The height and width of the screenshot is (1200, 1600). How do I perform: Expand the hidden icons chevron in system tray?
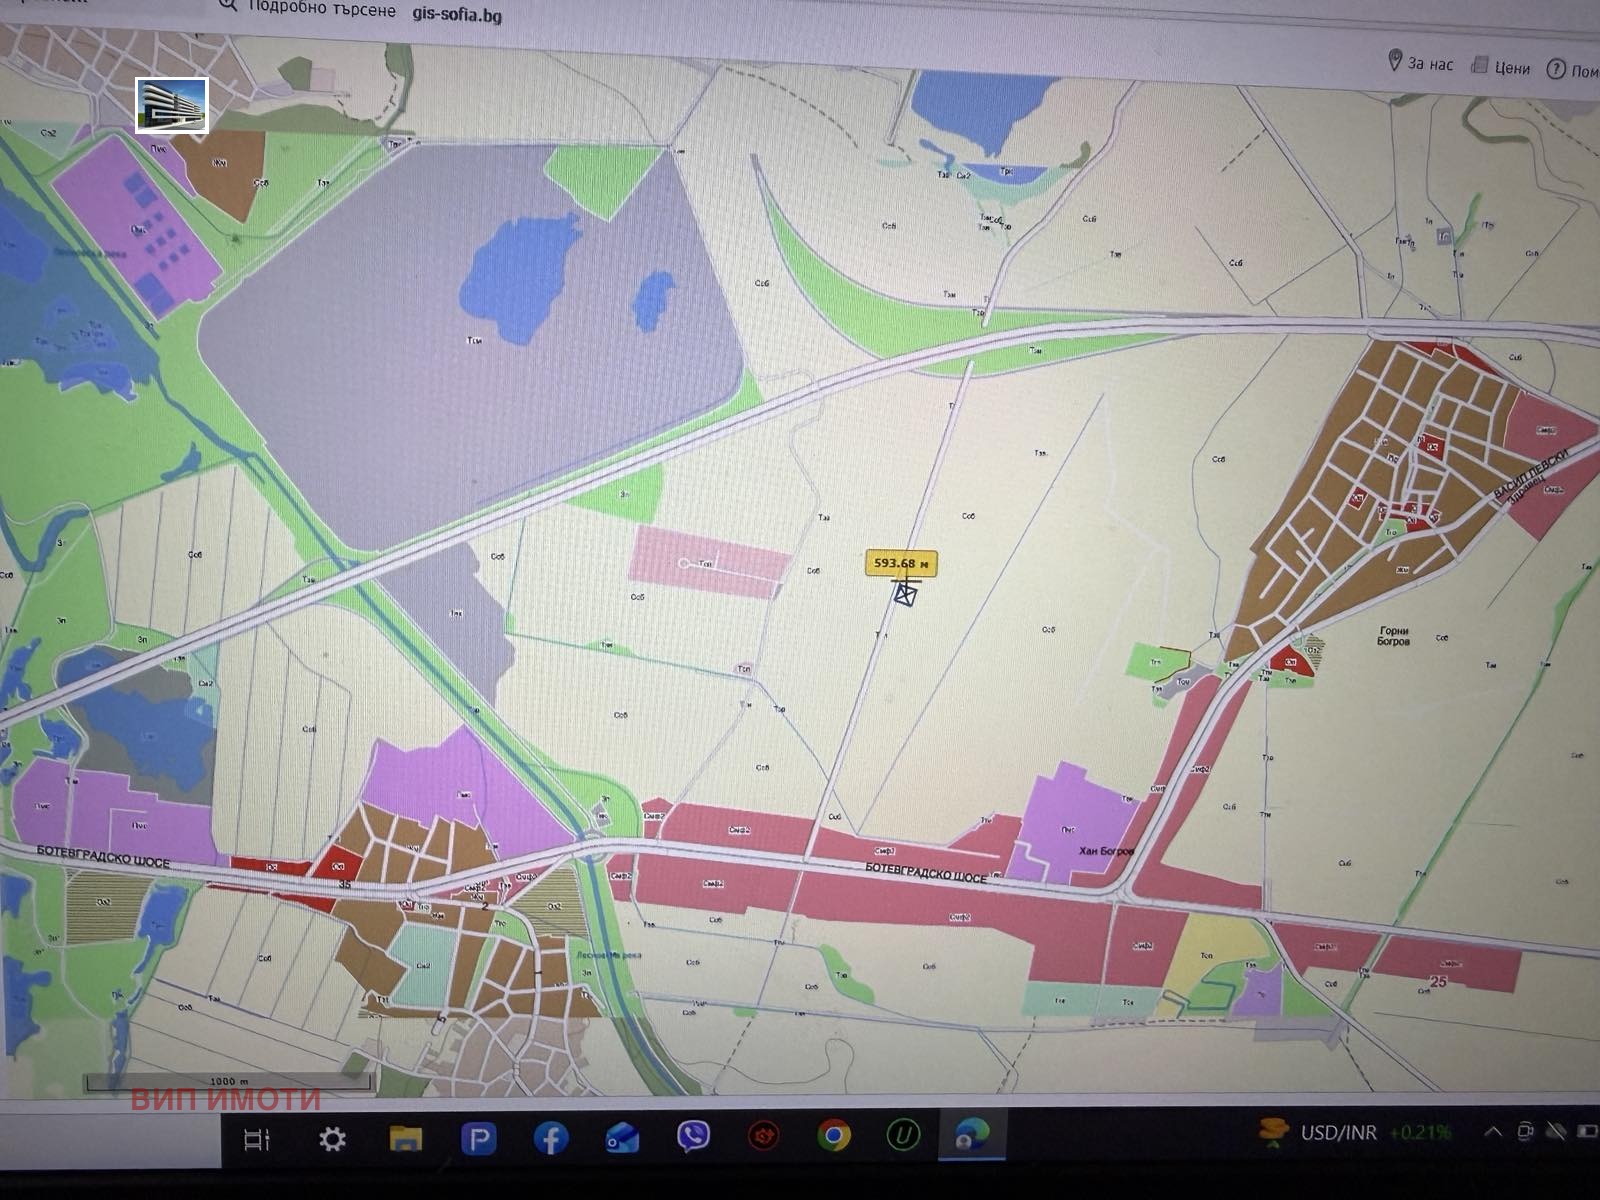[x=1493, y=1134]
